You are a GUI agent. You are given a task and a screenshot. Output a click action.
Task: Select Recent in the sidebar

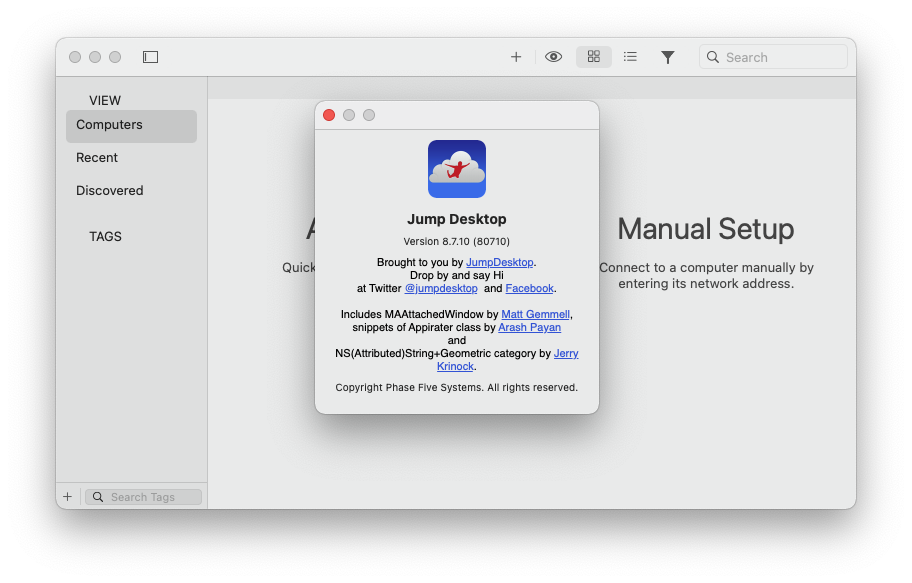[x=97, y=158]
